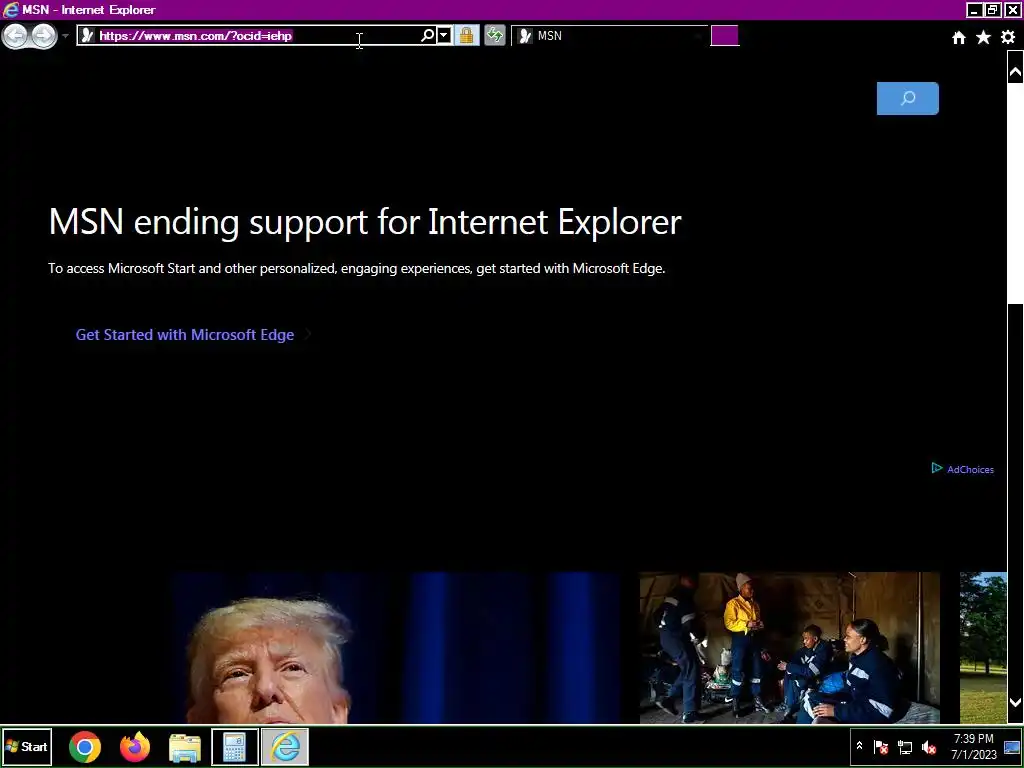Open the Calculator taskbar icon
The width and height of the screenshot is (1024, 768).
point(234,747)
